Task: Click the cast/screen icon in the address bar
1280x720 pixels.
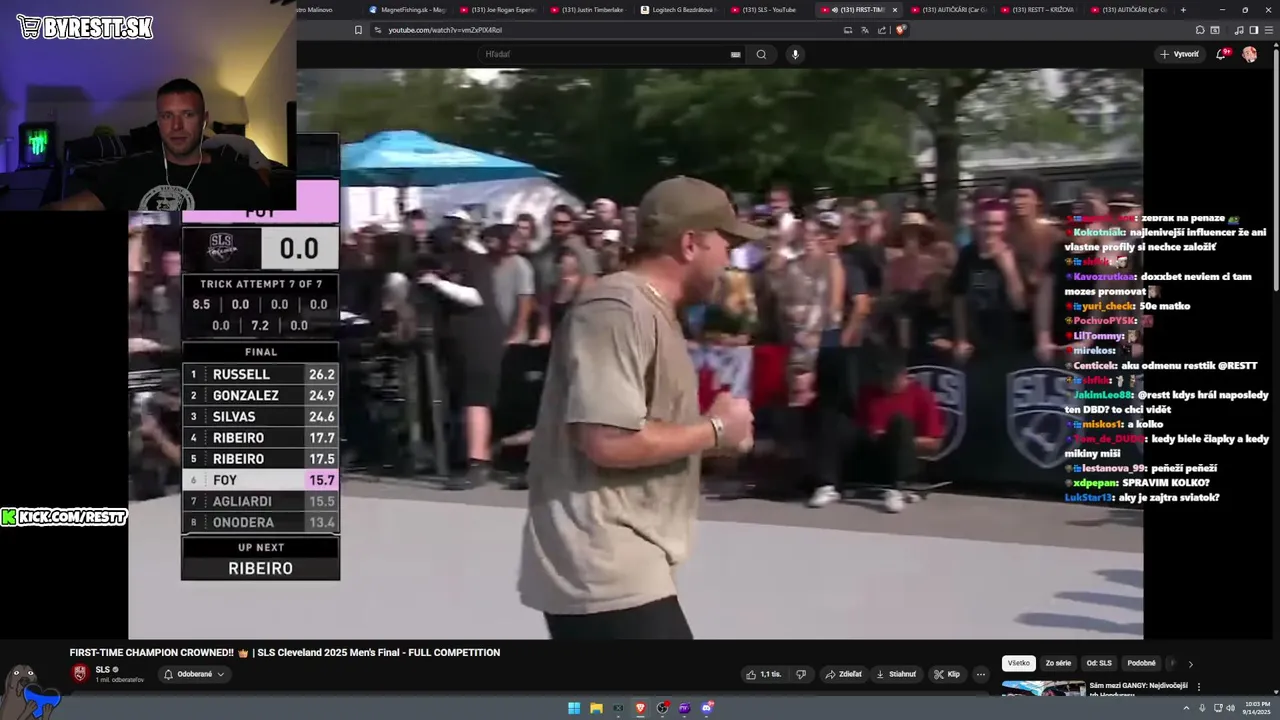Action: pyautogui.click(x=848, y=30)
